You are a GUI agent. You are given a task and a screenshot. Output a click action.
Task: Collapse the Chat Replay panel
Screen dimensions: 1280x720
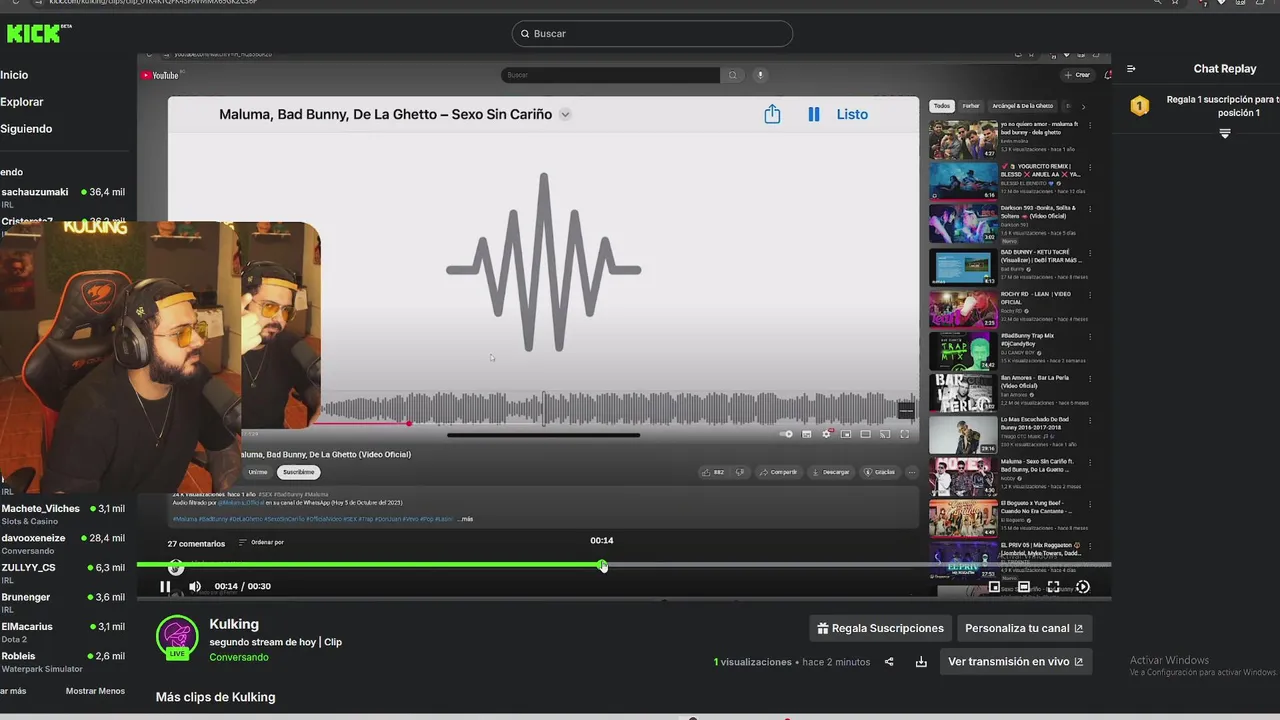pyautogui.click(x=1131, y=69)
